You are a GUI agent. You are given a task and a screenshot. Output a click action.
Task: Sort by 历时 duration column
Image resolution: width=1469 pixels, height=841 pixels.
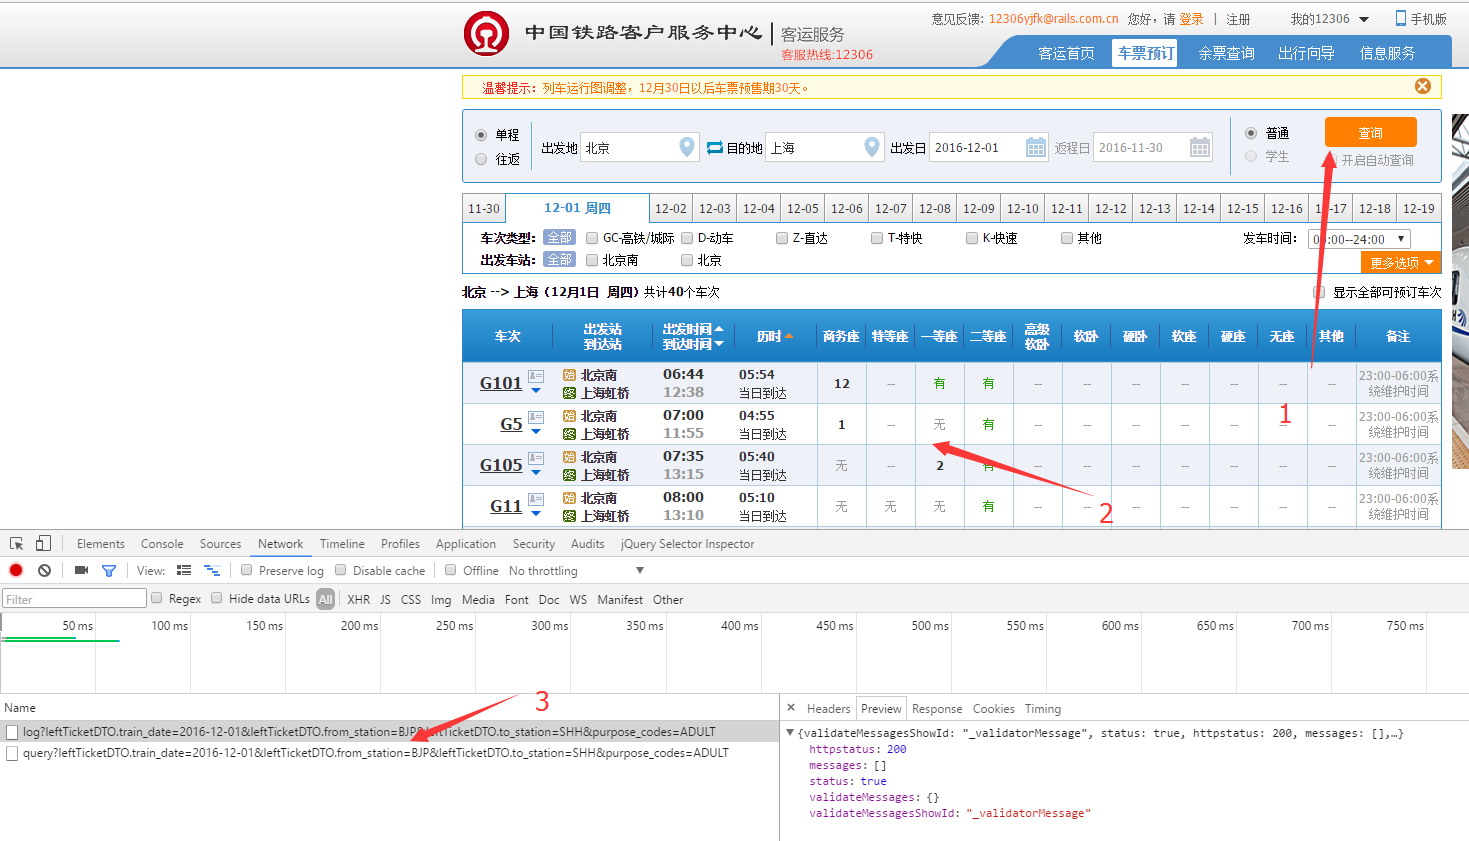pyautogui.click(x=775, y=336)
